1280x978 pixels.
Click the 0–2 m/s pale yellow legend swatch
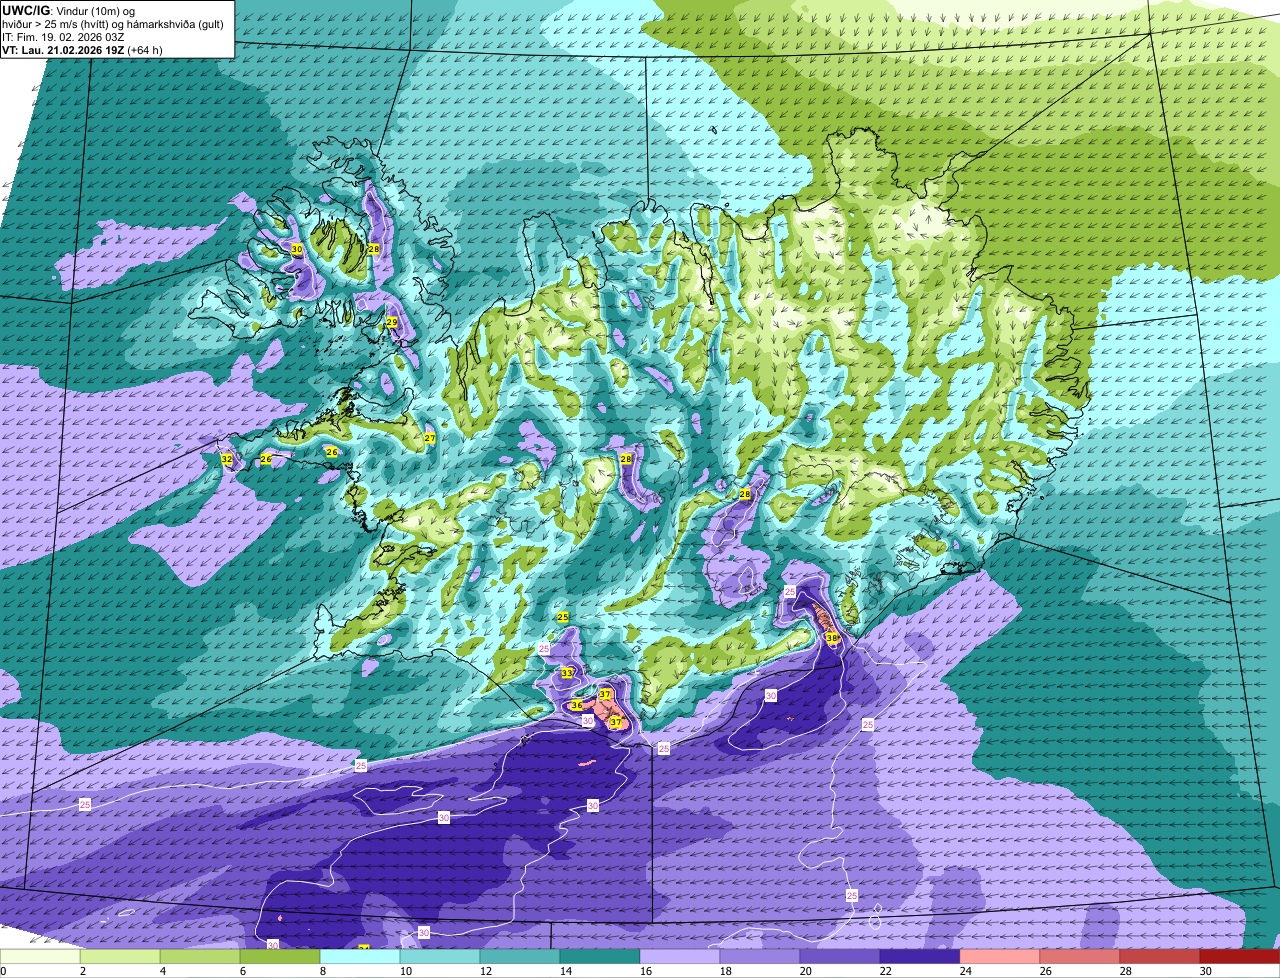pos(40,957)
